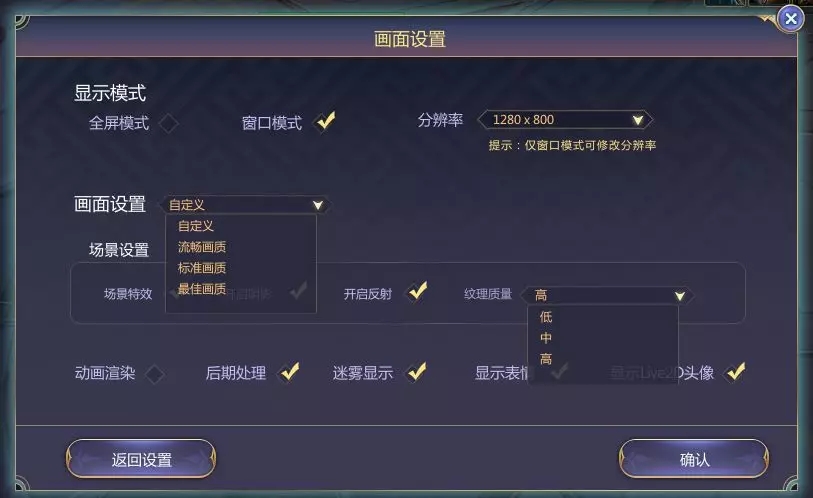Click the 确认 button
The image size is (813, 498).
694,459
